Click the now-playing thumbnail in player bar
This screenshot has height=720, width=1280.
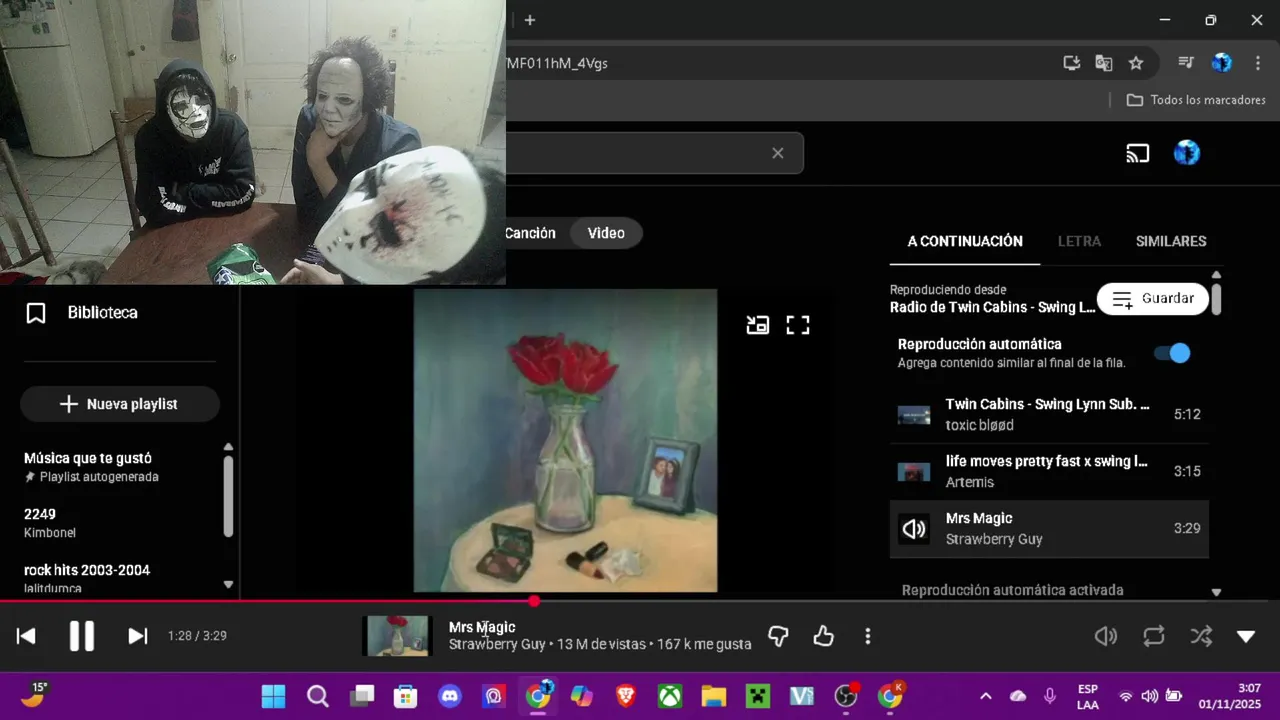[x=398, y=636]
